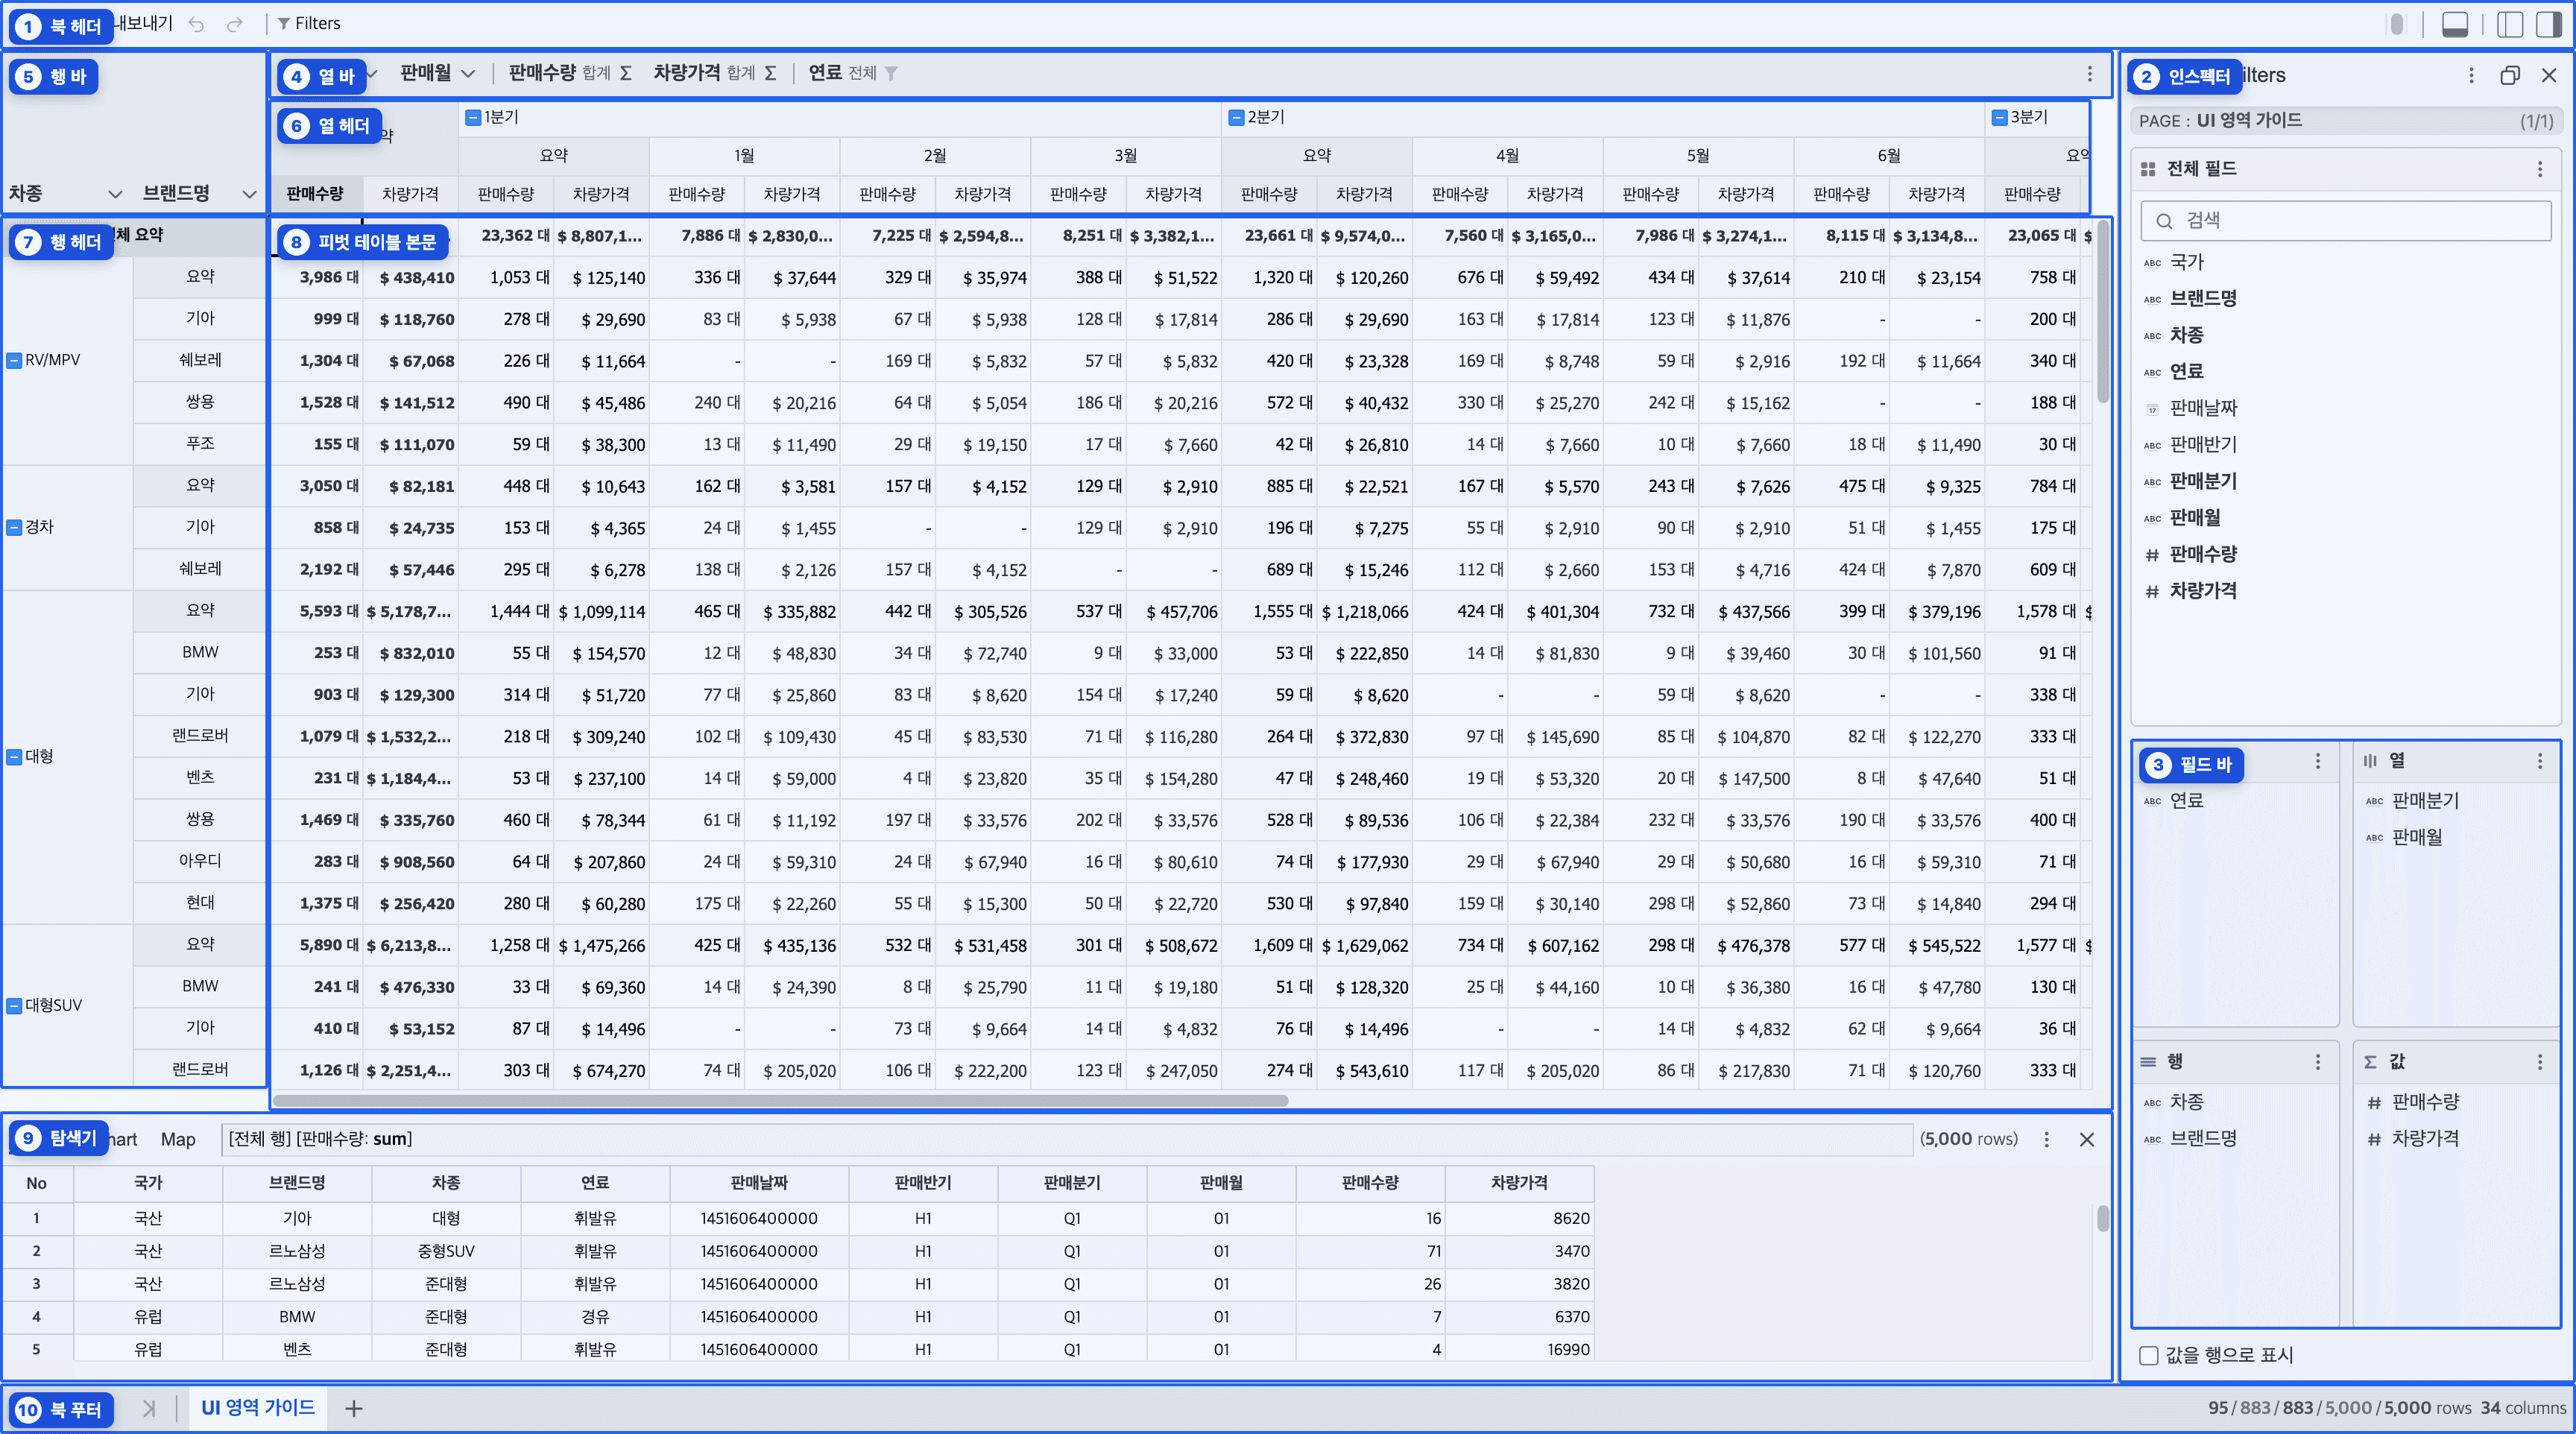Open the 판매월 dropdown in column bar
The width and height of the screenshot is (2576, 1434).
pyautogui.click(x=467, y=73)
